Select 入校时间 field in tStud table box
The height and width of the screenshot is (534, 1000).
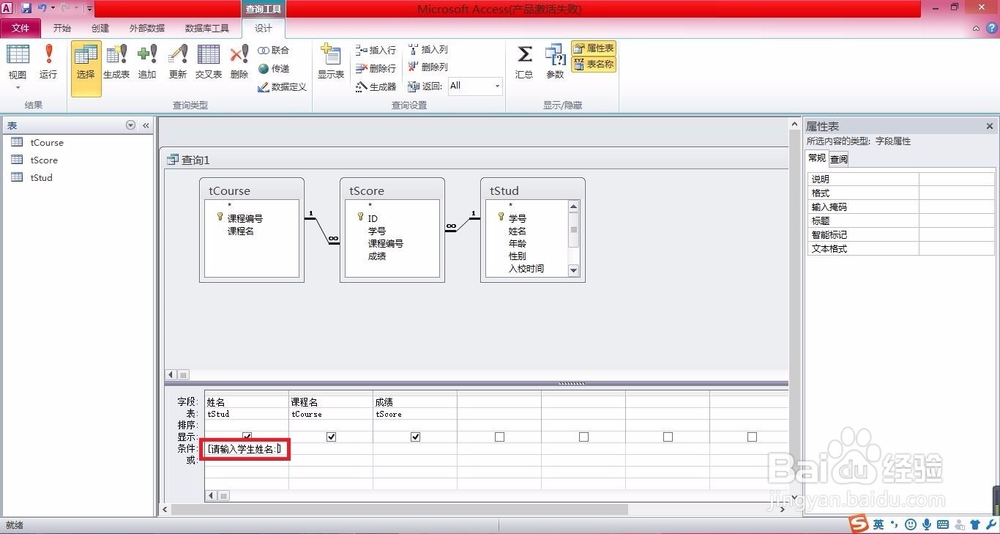pos(526,269)
